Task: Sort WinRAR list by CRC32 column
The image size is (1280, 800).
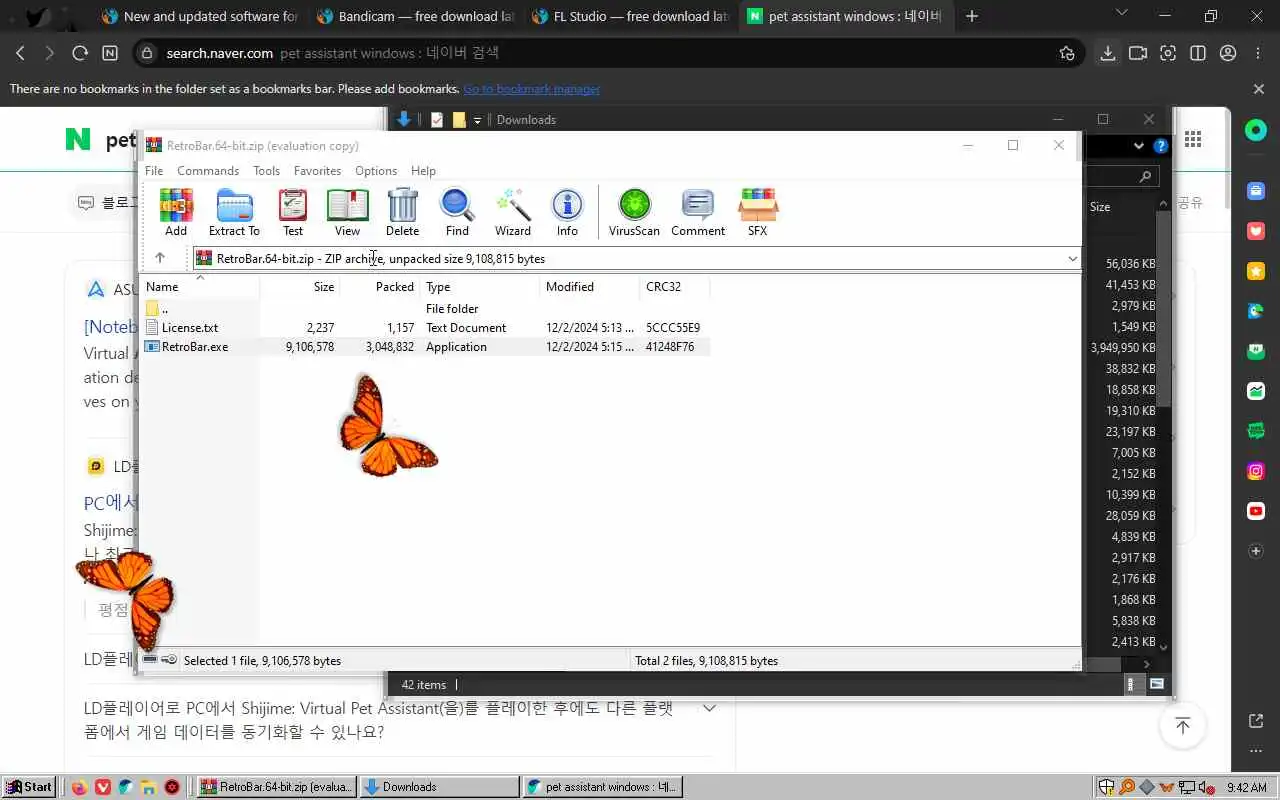Action: click(x=675, y=287)
